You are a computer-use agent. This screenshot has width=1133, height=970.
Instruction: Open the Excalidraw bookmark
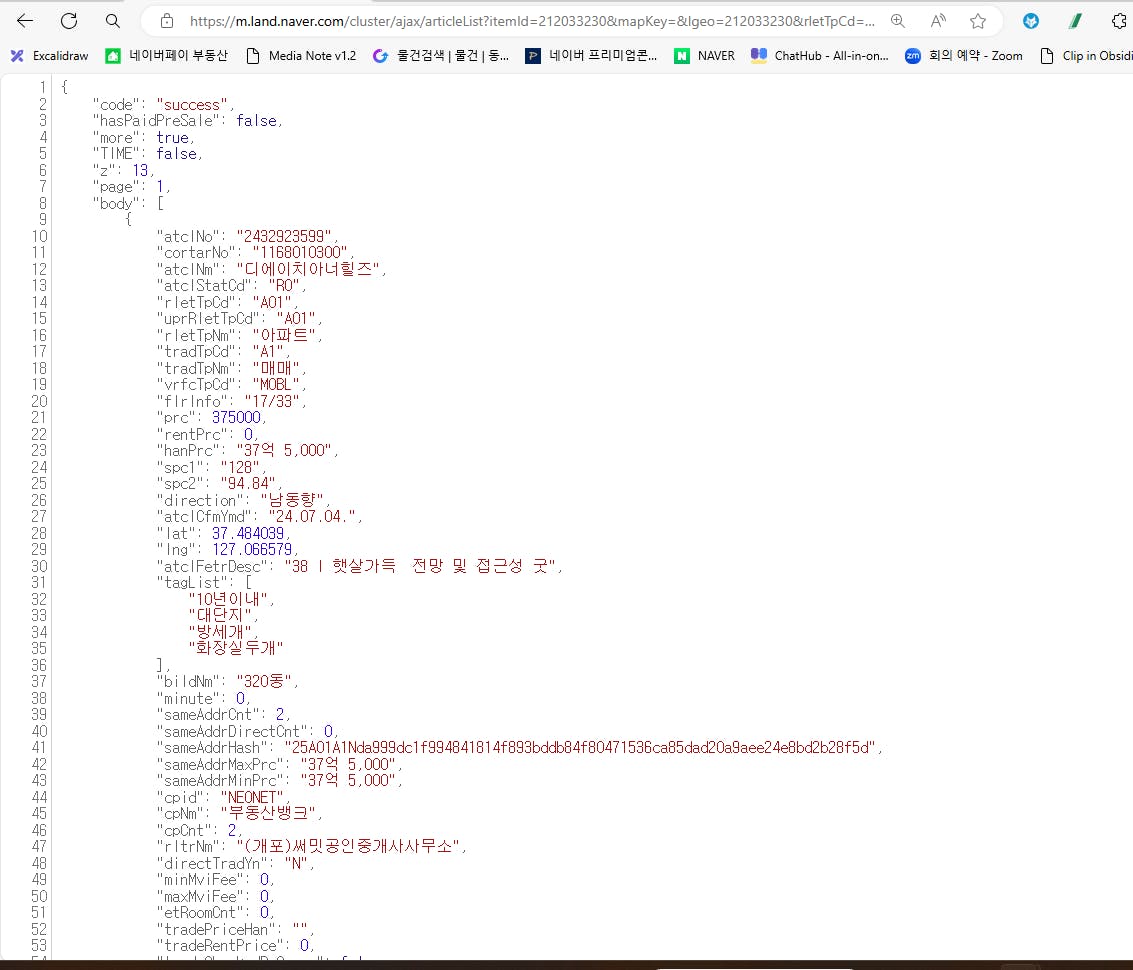pyautogui.click(x=49, y=56)
